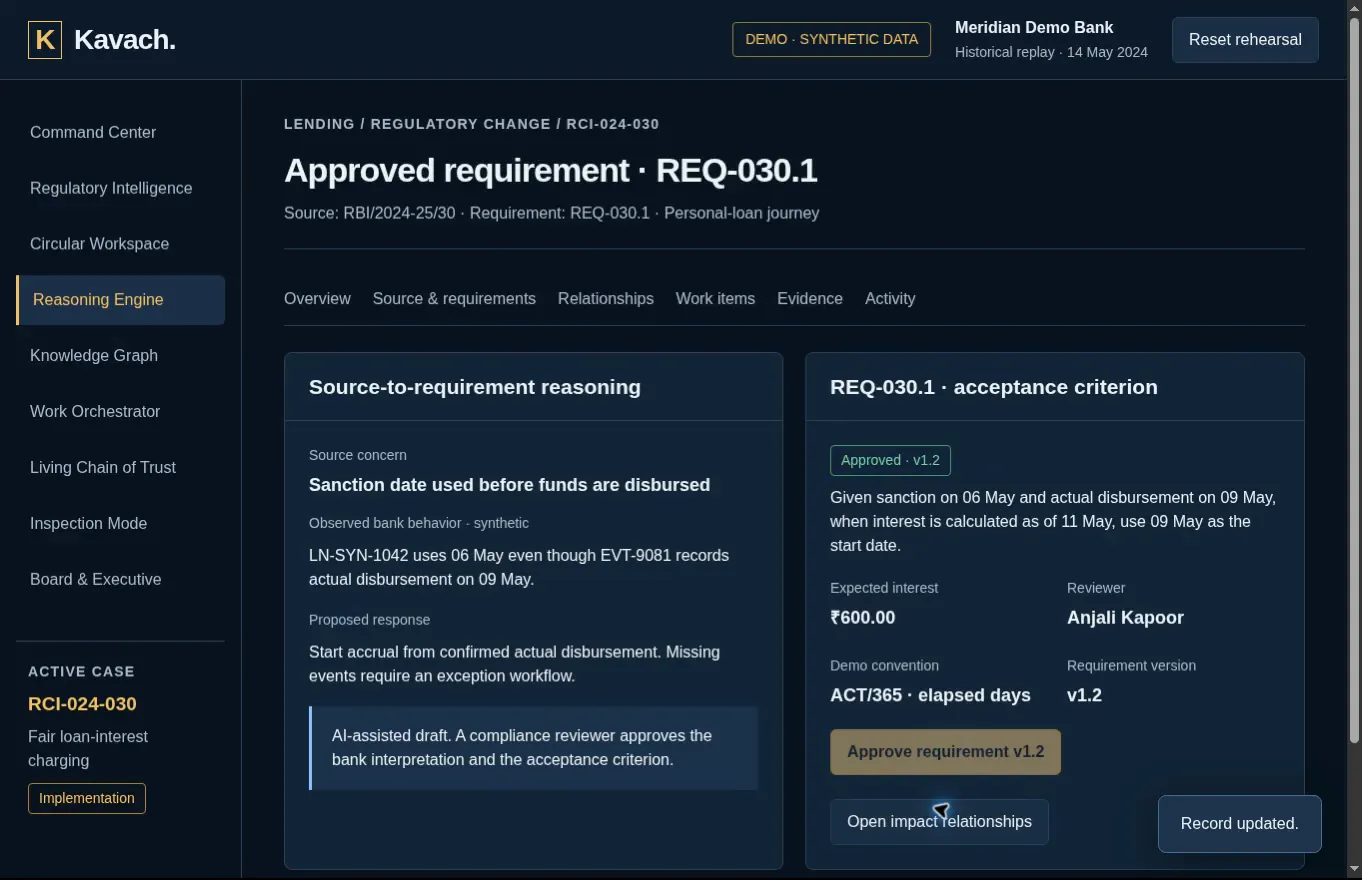Screen dimensions: 1362x880
Task: Click Source-to-requirement reasoning card title
Action: 475,387
